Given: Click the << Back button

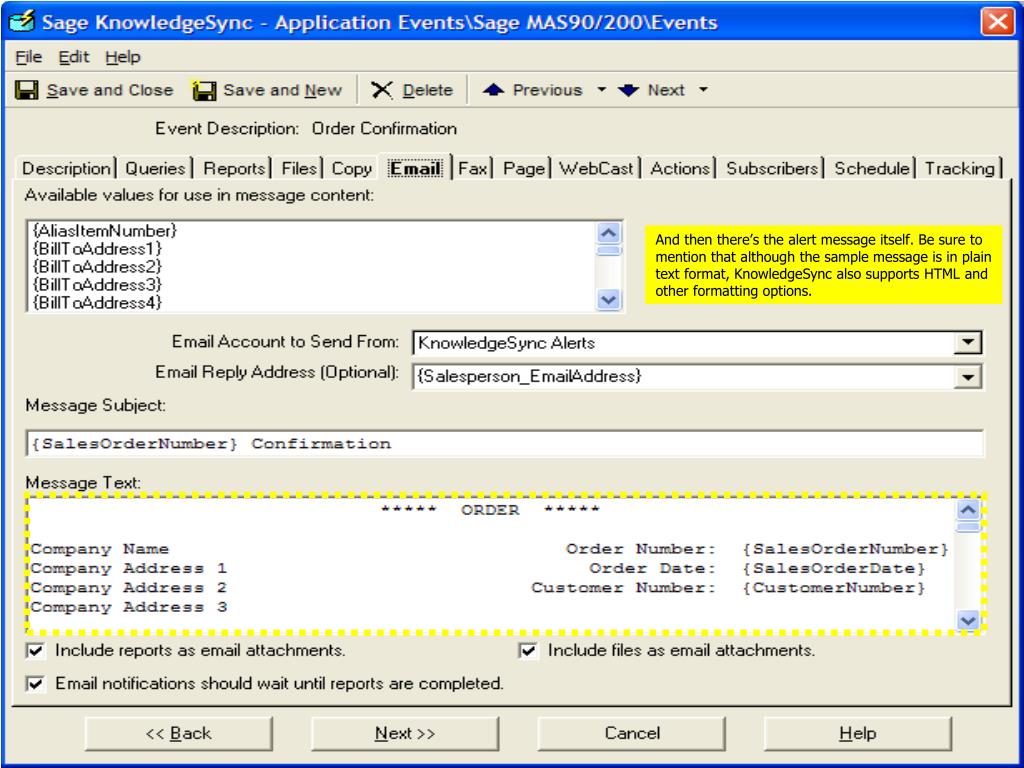Looking at the screenshot, I should pos(179,733).
